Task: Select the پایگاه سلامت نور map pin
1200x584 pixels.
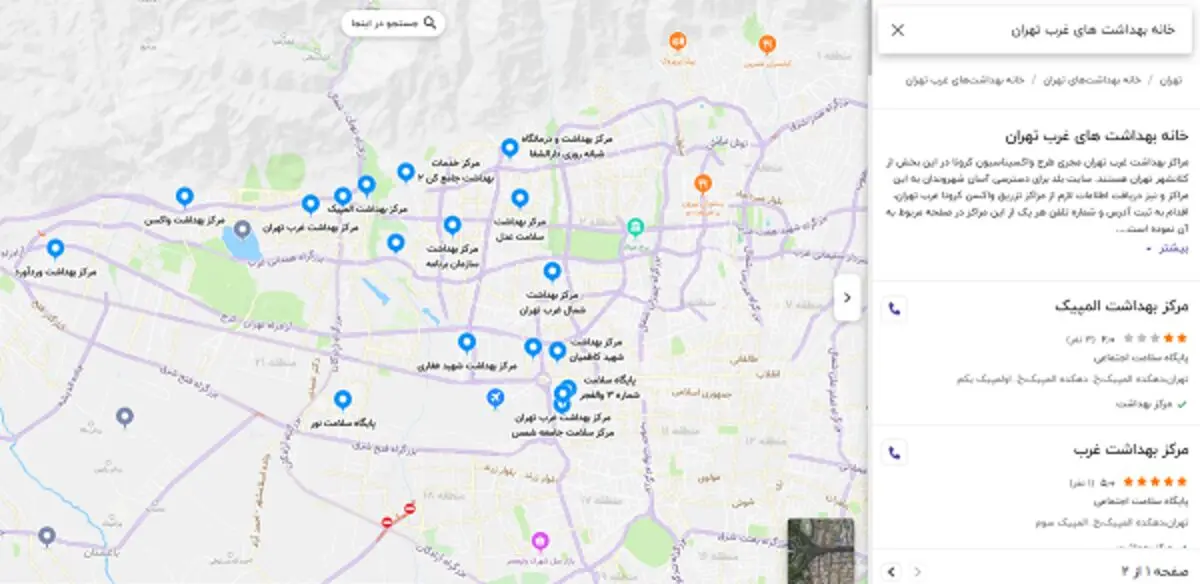Action: [343, 401]
